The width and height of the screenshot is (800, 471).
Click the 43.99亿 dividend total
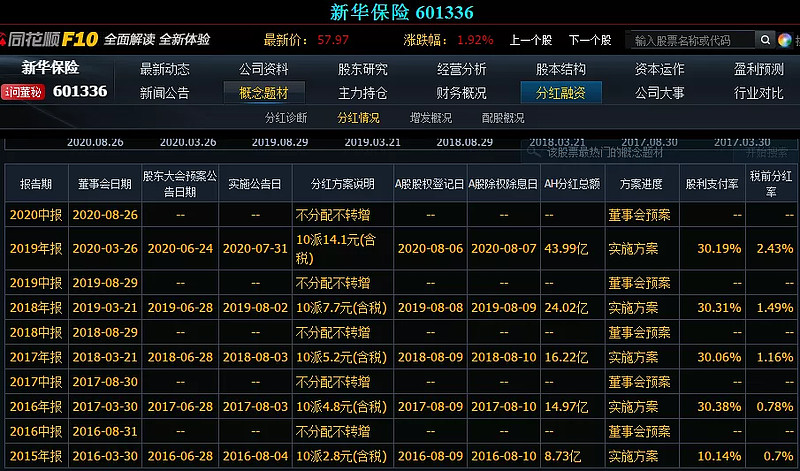(566, 249)
